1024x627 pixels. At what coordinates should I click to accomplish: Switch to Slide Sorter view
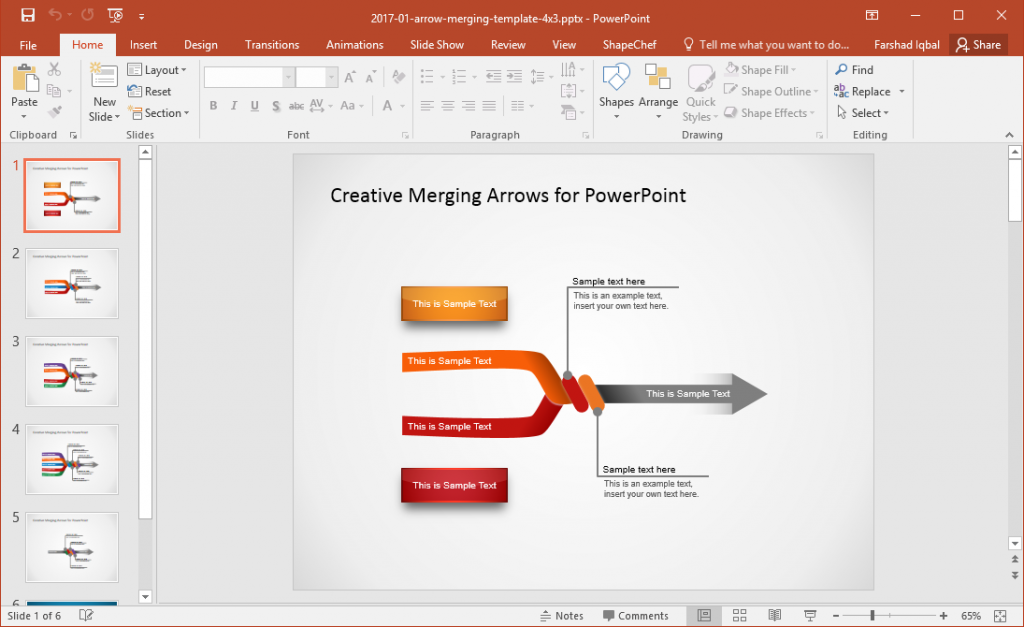[x=739, y=615]
